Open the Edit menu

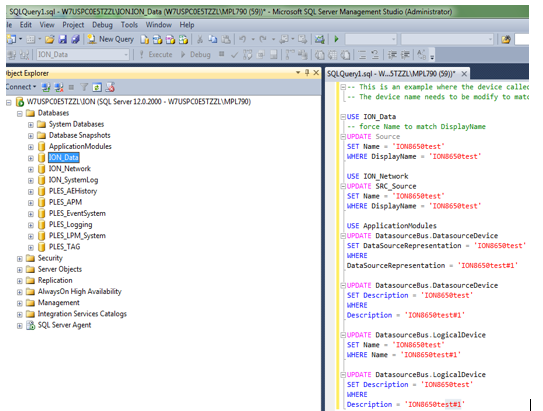click(26, 25)
